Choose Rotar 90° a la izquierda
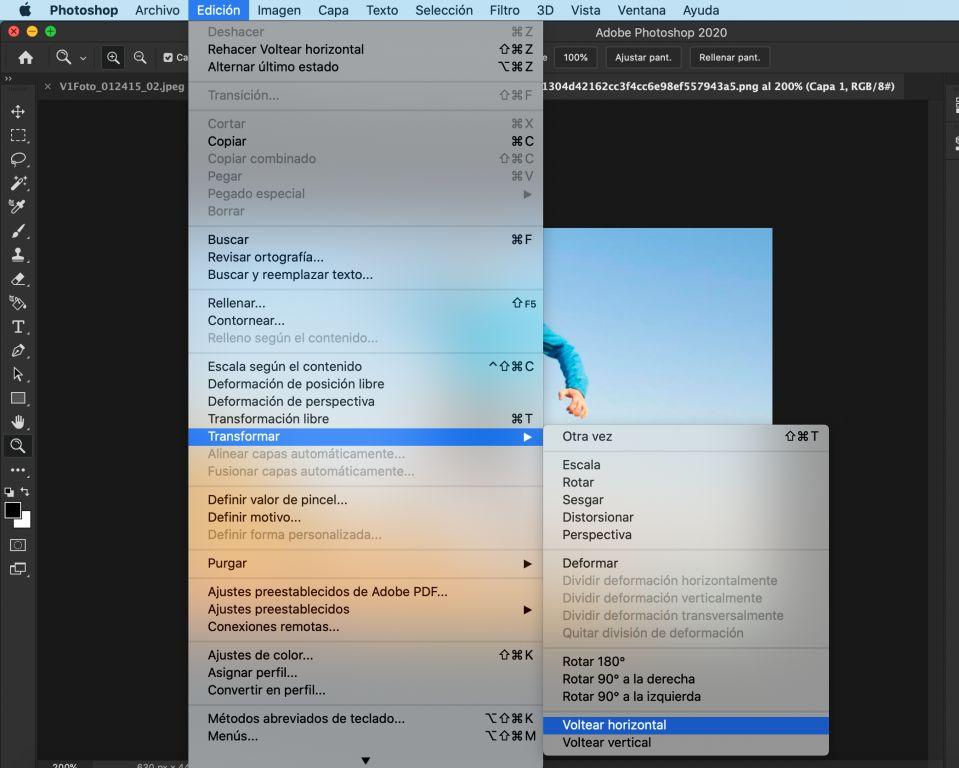This screenshot has height=768, width=959. 686,696
